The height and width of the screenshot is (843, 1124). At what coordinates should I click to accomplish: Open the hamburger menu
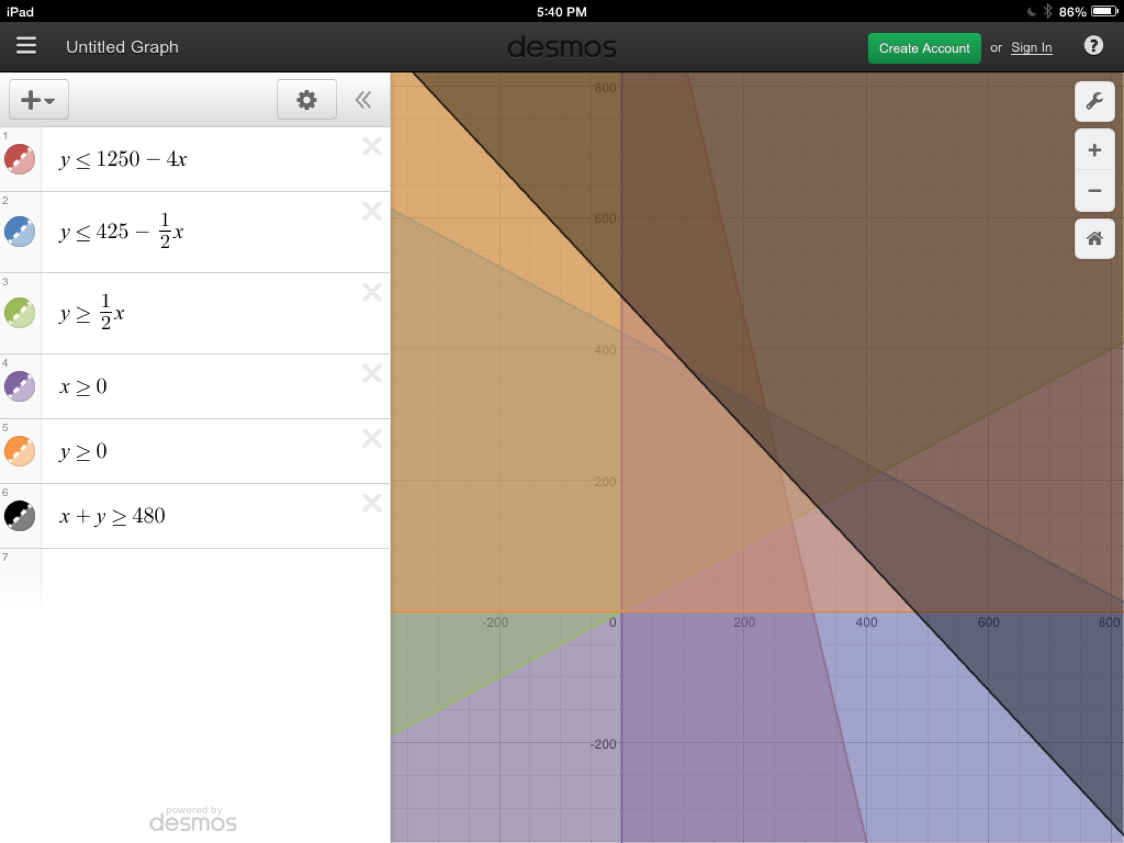coord(26,46)
